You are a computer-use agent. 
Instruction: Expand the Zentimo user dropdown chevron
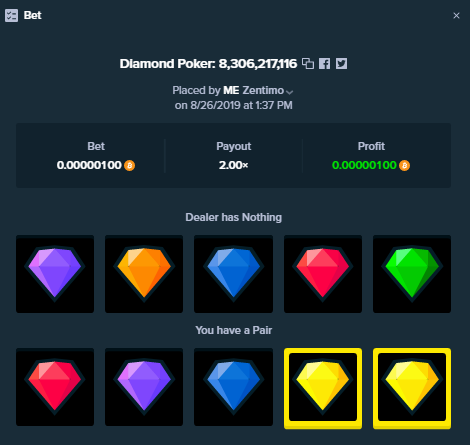[289, 92]
